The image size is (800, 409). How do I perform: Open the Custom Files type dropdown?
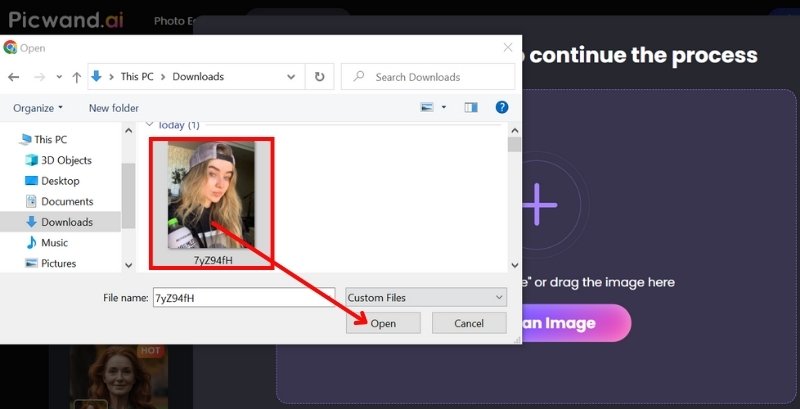click(x=426, y=298)
